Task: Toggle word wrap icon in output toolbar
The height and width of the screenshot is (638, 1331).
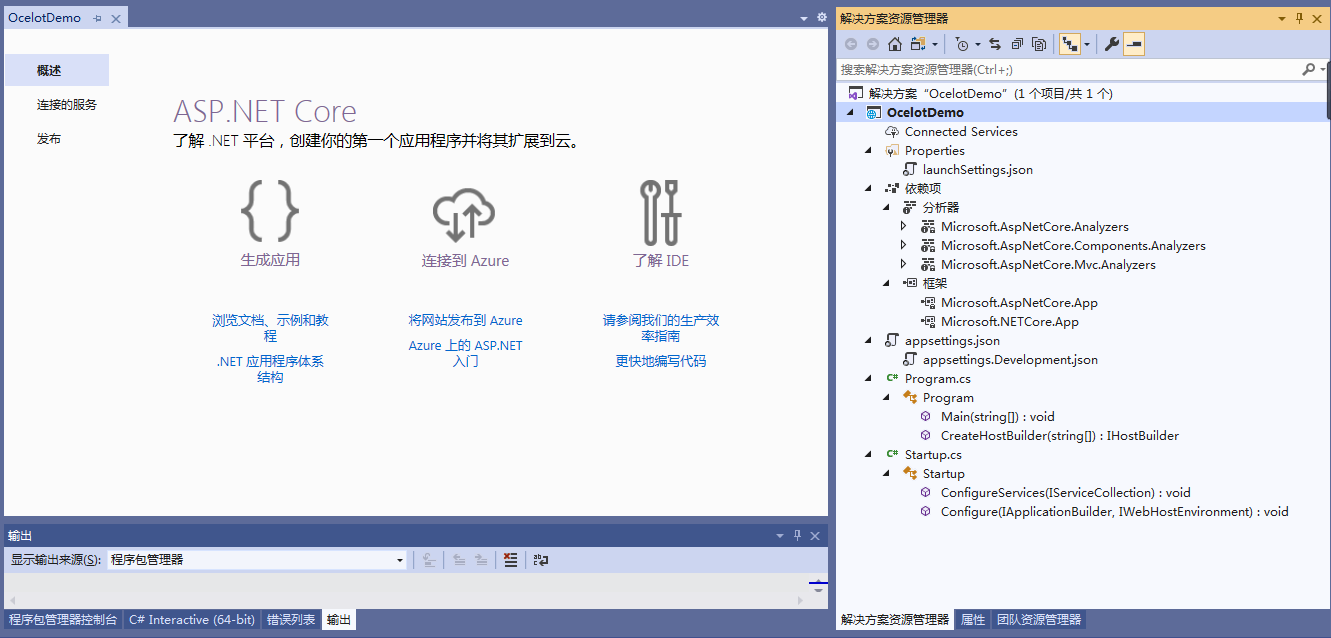Action: pos(541,560)
